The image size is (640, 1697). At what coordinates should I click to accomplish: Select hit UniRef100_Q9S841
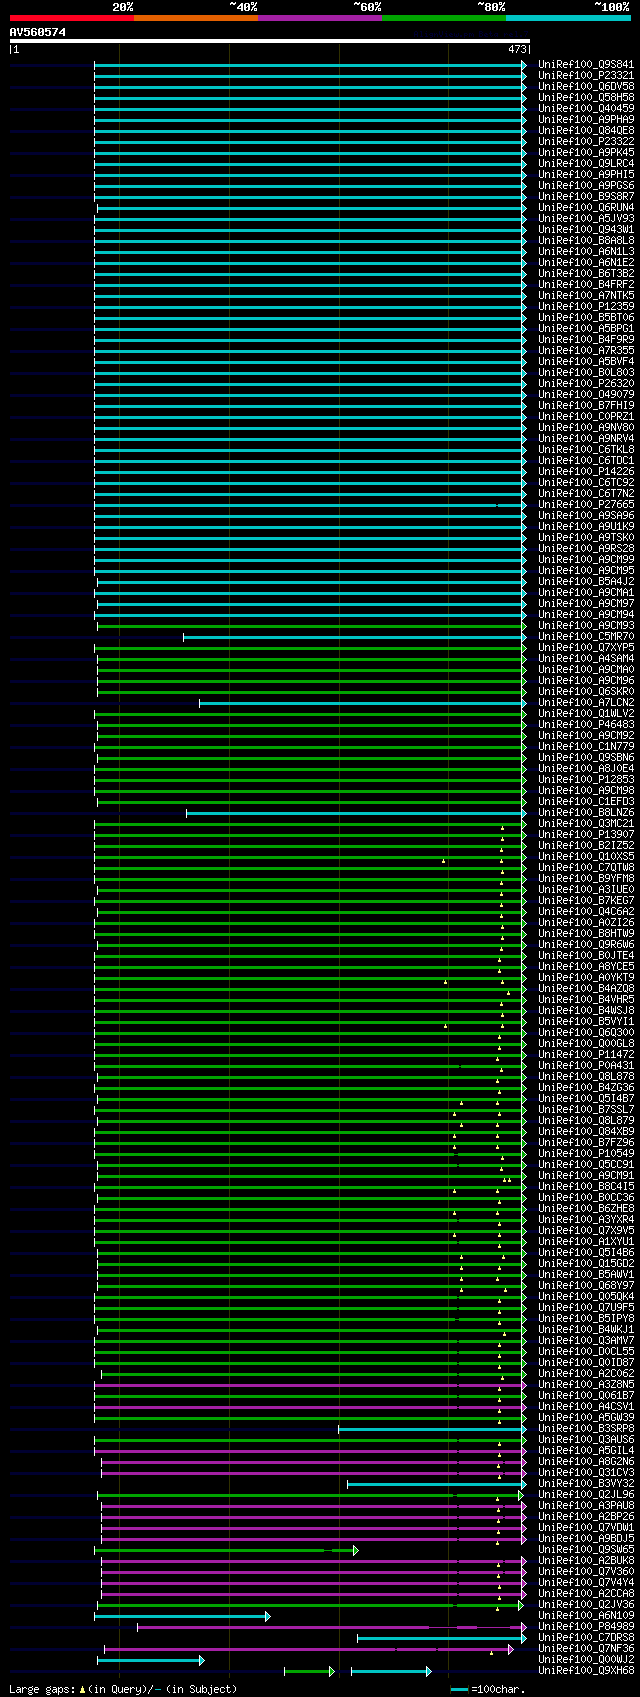[x=586, y=64]
